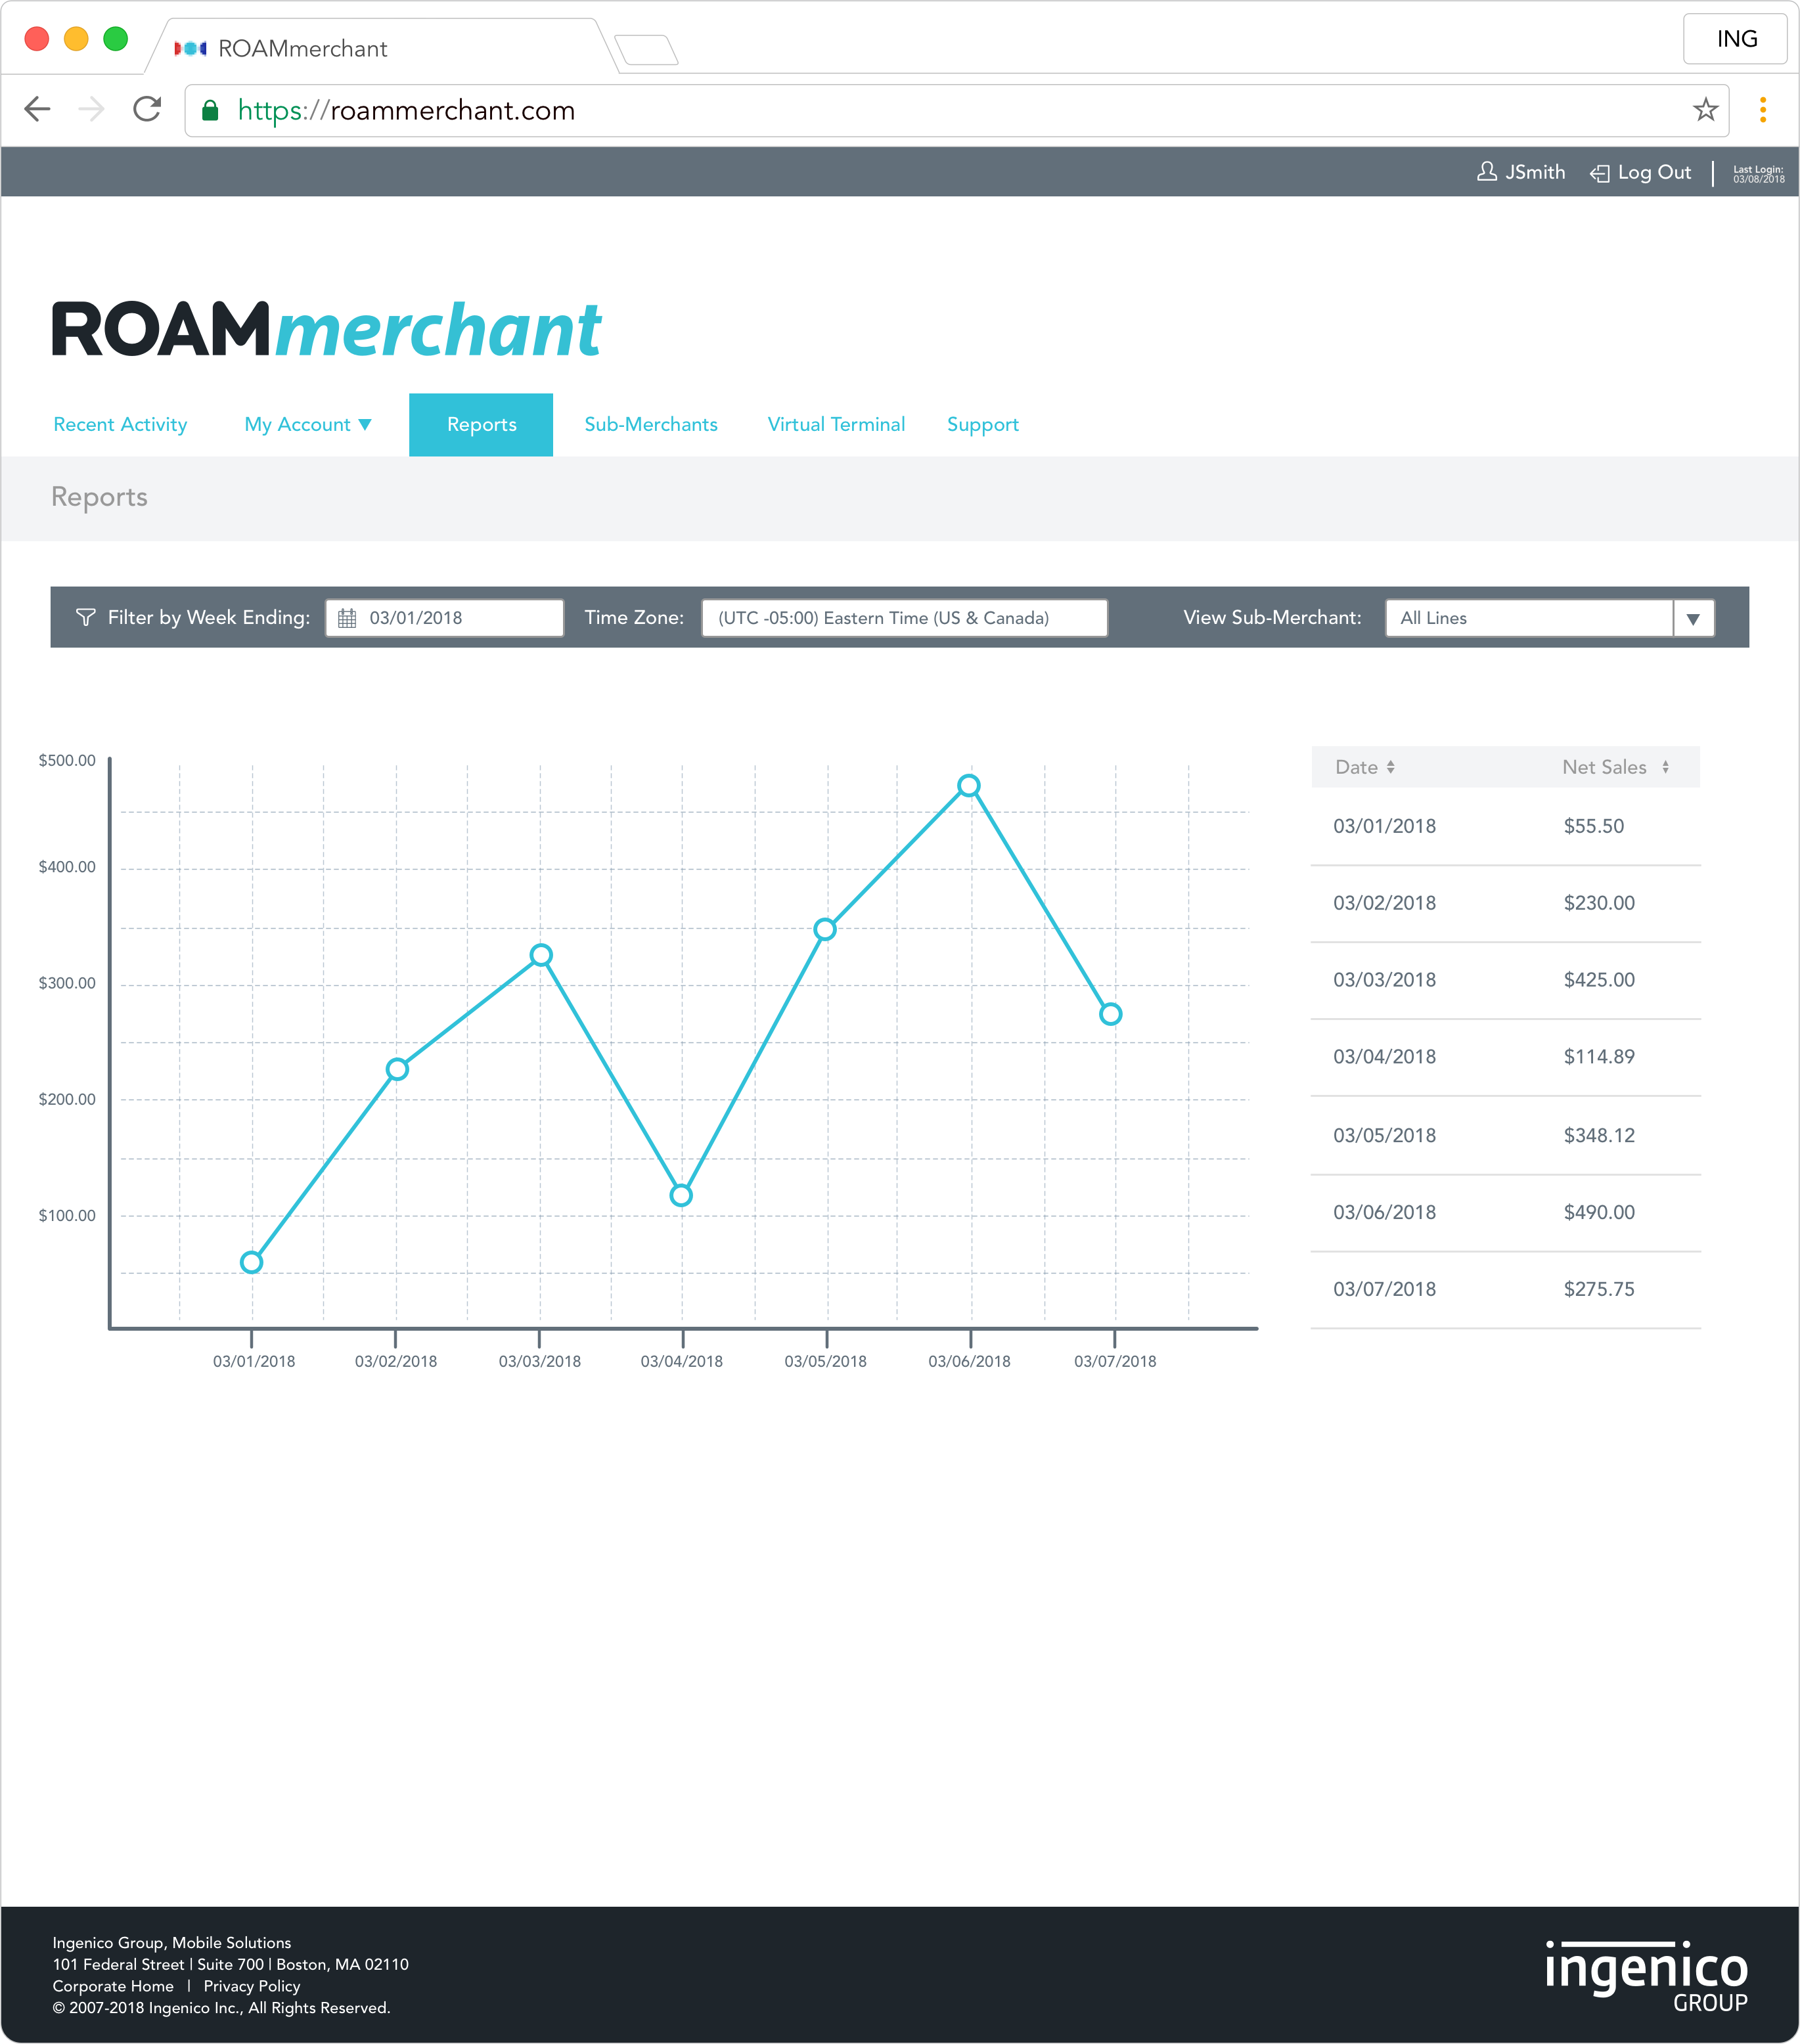
Task: Open the Support tab
Action: click(x=983, y=425)
